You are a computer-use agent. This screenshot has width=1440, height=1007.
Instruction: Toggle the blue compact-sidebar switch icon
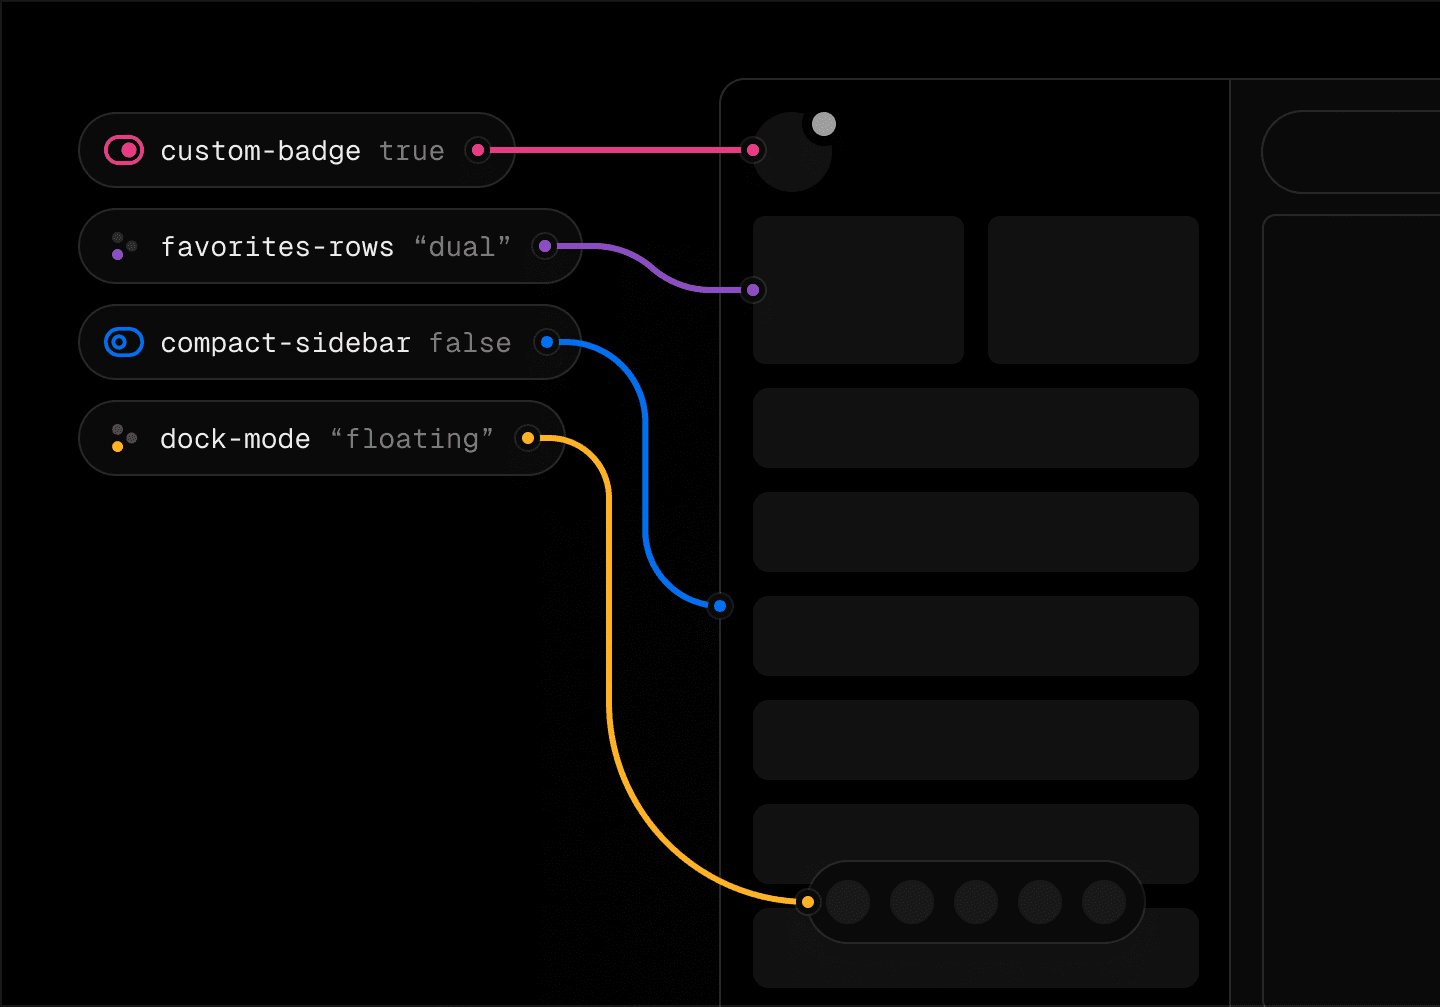[124, 342]
